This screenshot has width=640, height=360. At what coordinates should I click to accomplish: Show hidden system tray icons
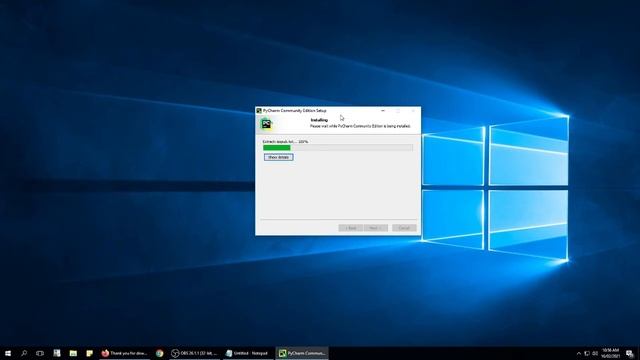click(578, 353)
